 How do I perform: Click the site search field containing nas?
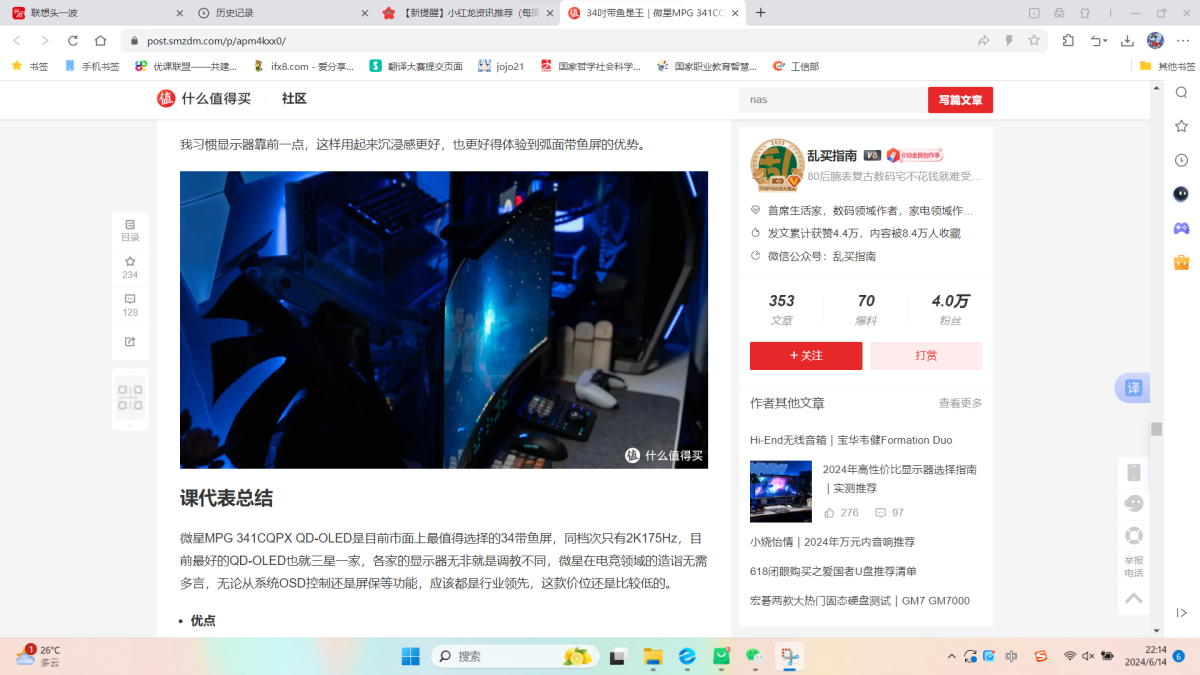coord(834,100)
